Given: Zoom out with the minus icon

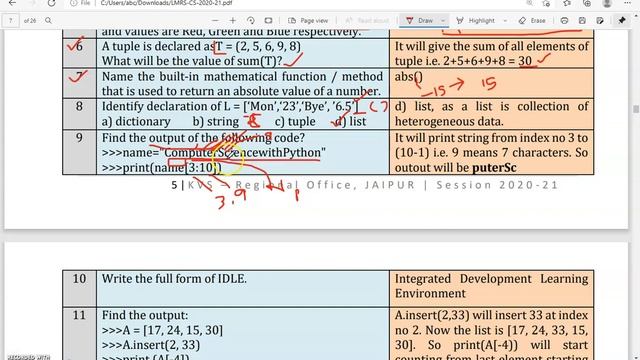Looking at the screenshot, I should pos(215,20).
